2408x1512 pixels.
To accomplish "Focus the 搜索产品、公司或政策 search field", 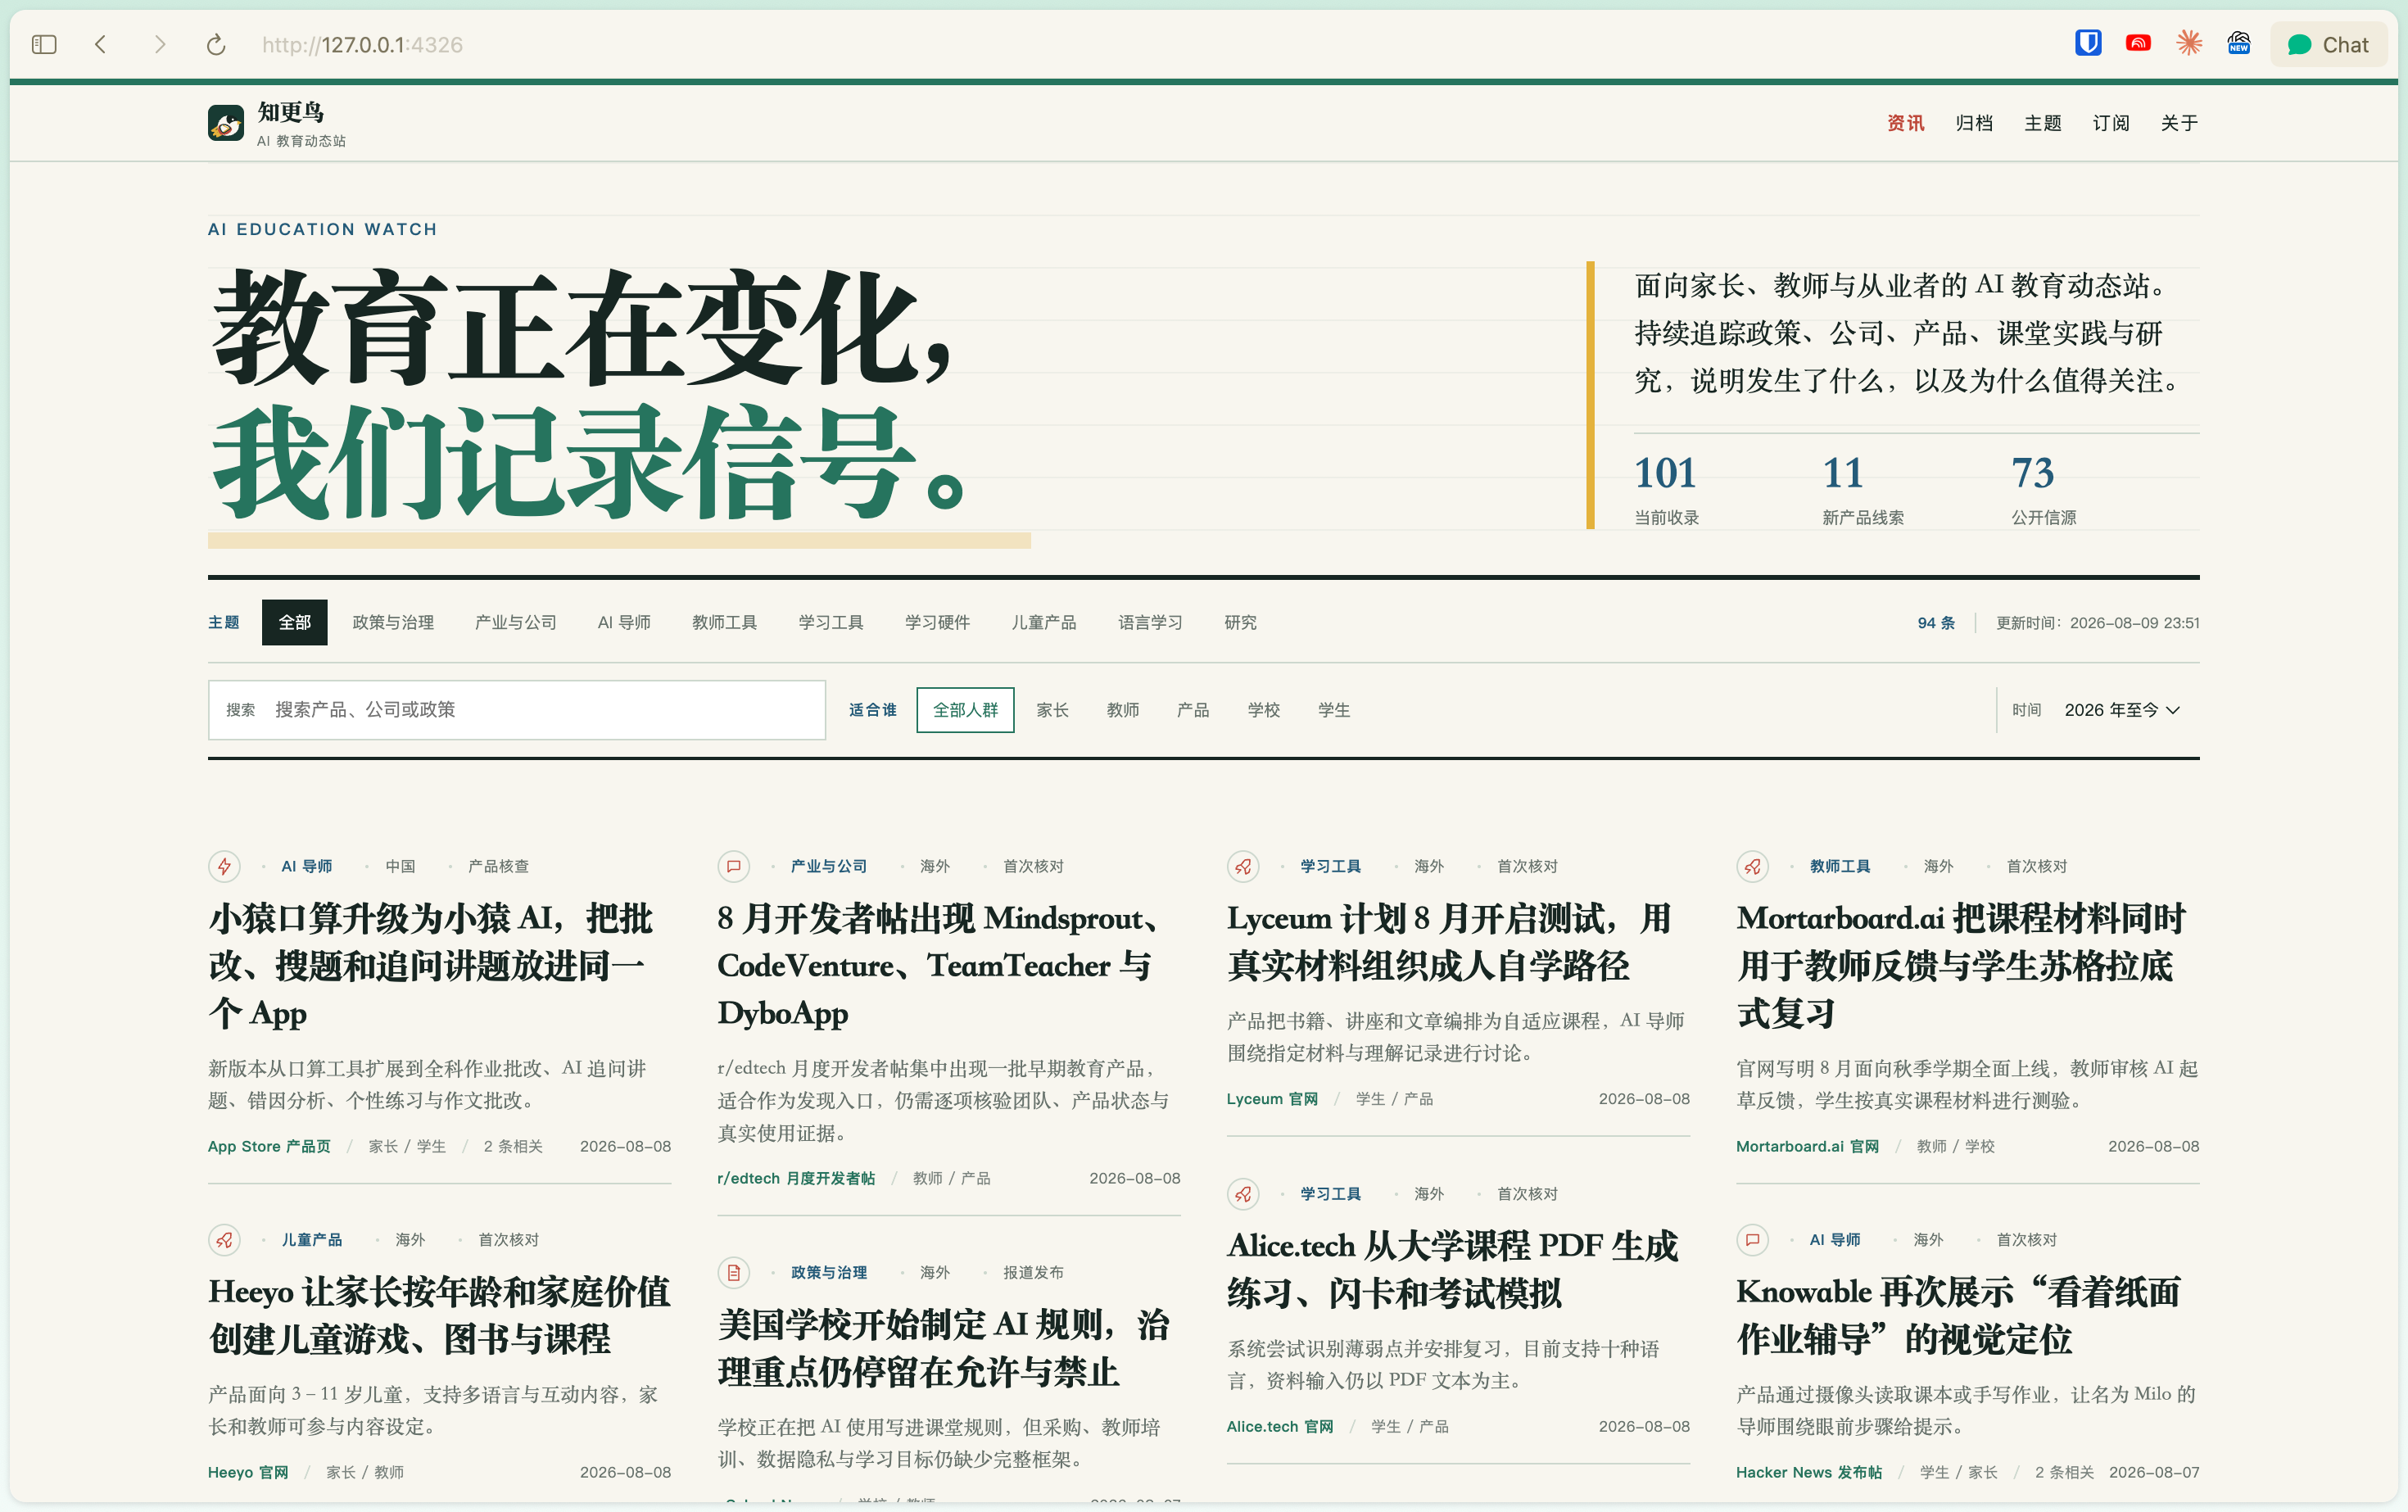I will 517,710.
